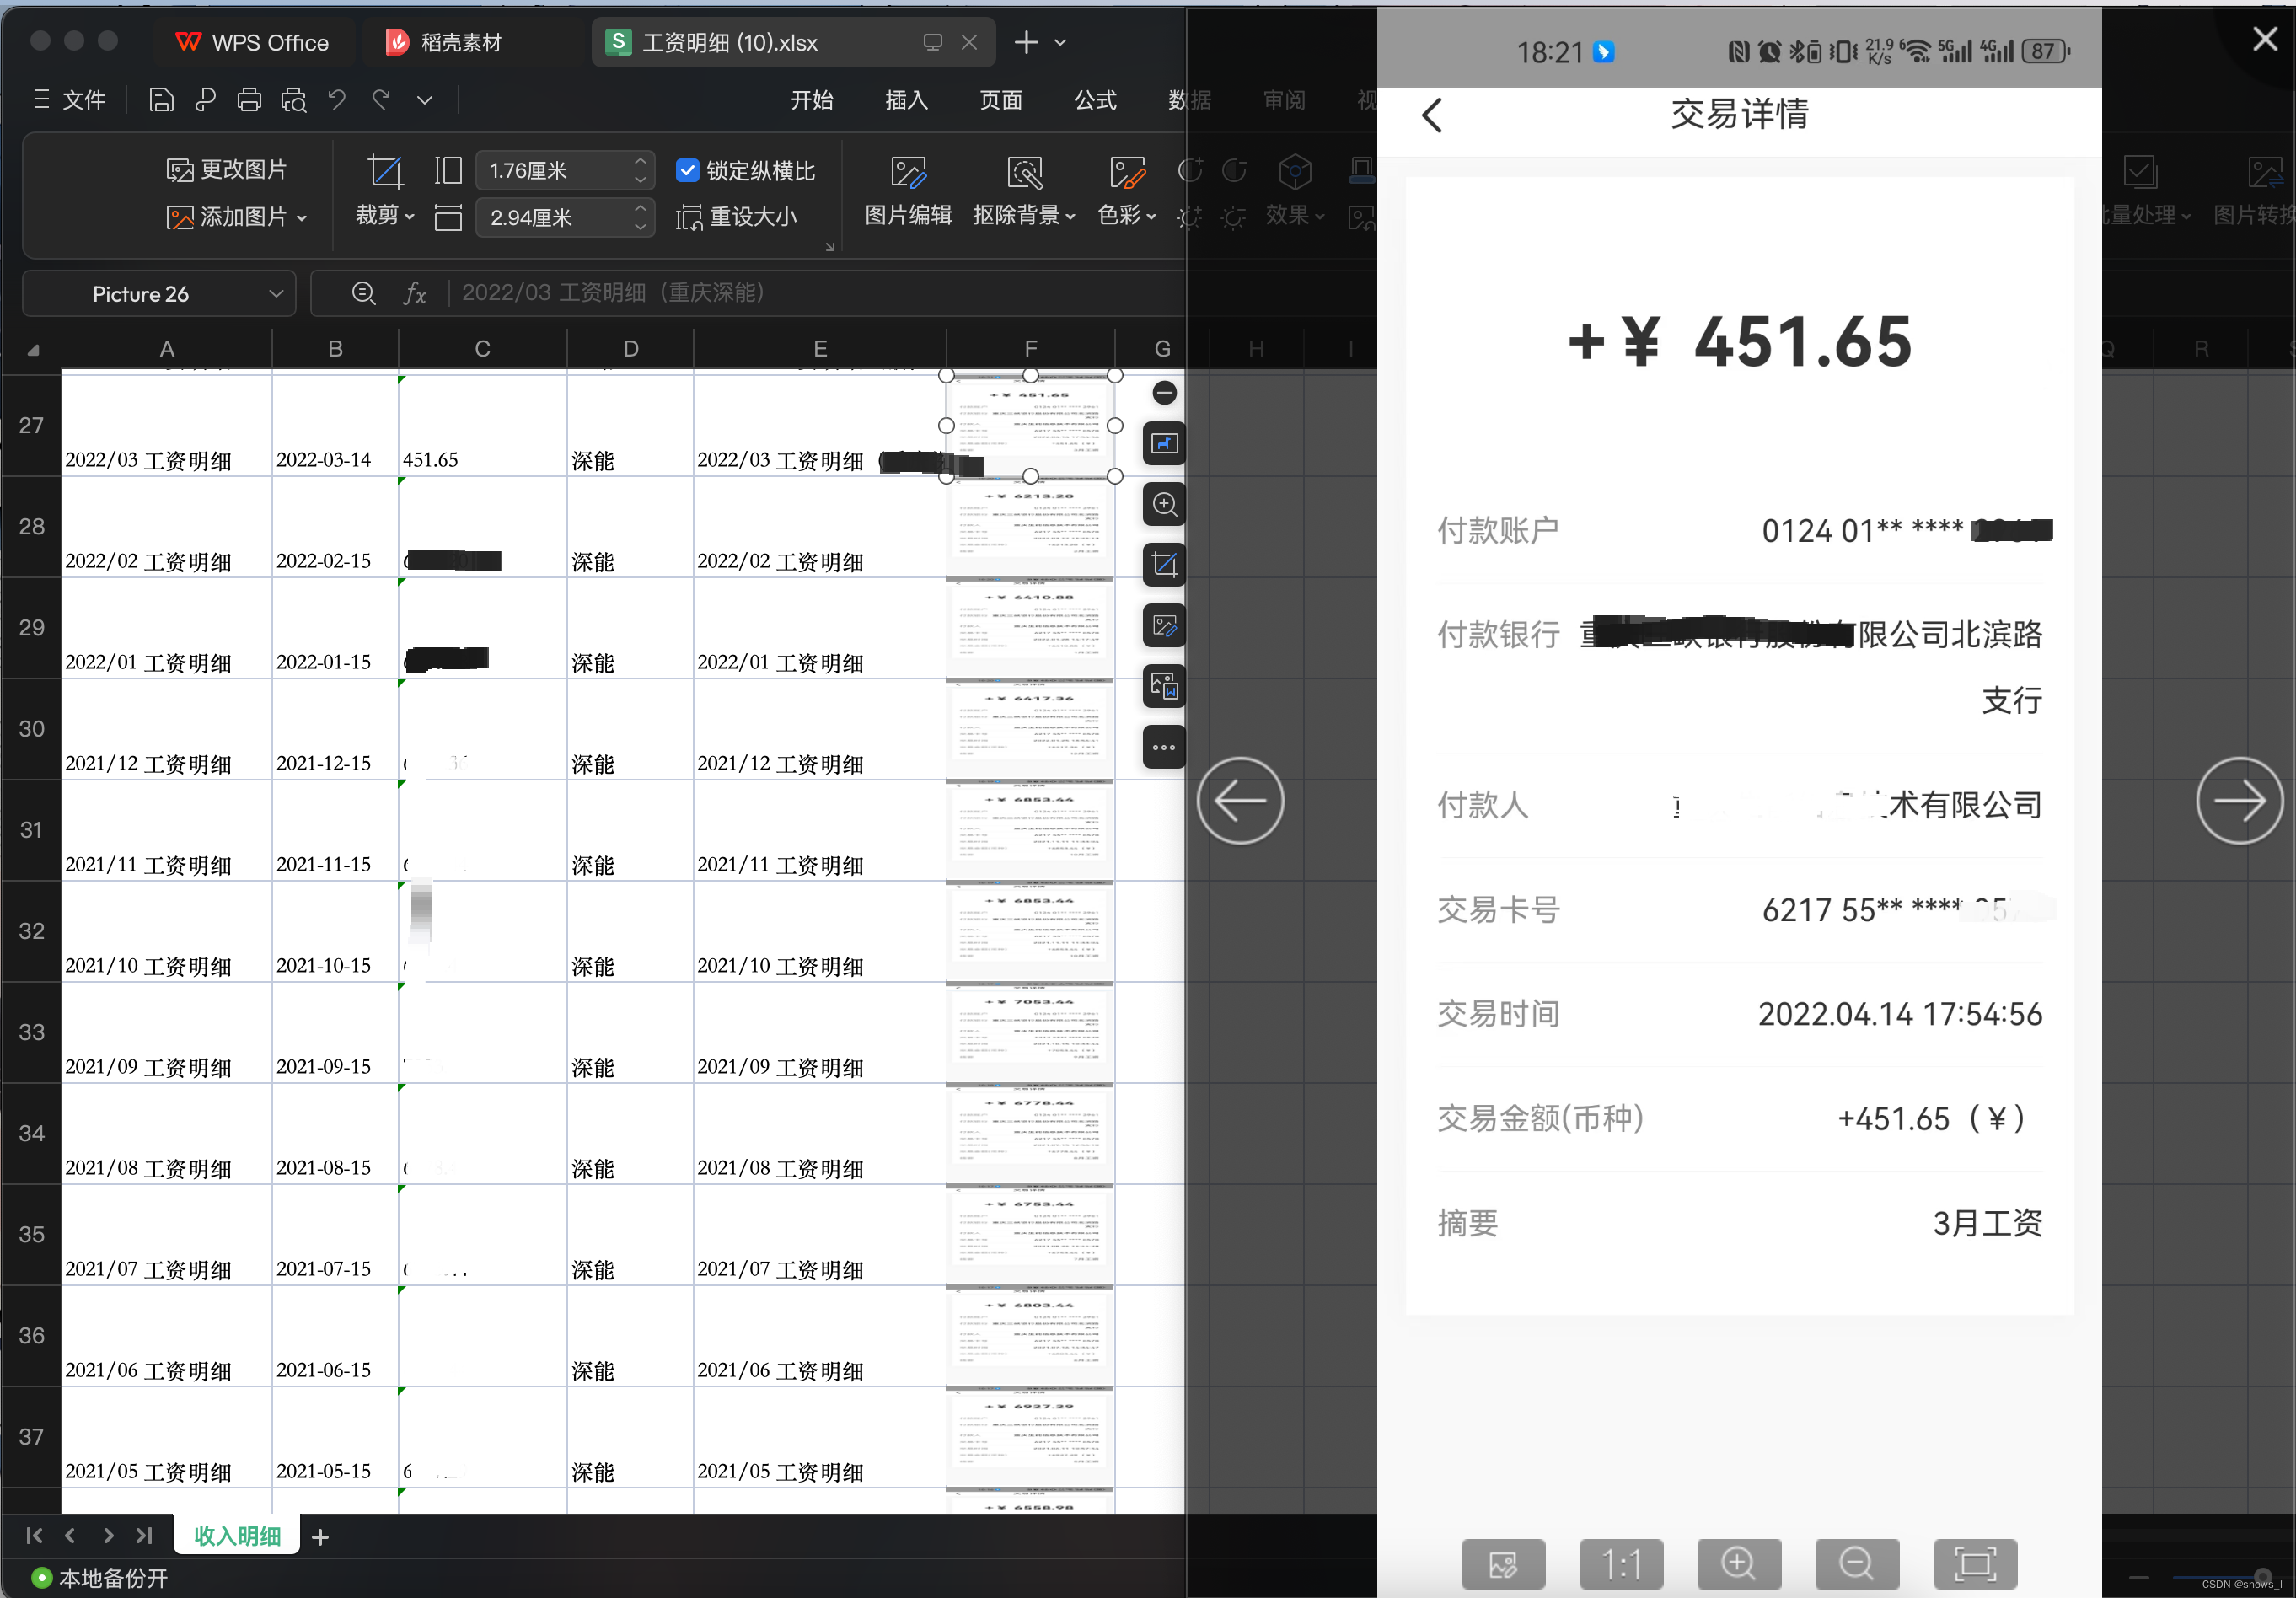Toggle the Lock Aspect Ratio (锁定纵横比) checkbox
Viewport: 2296px width, 1598px height.
coord(687,171)
